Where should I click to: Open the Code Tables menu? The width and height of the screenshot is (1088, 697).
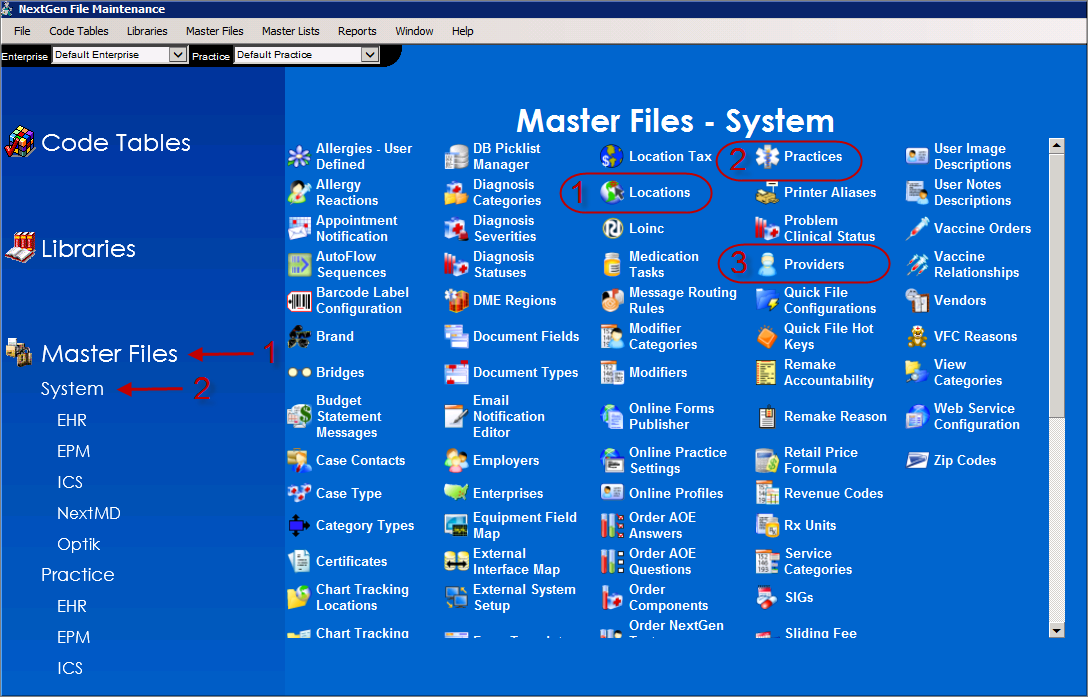point(78,31)
